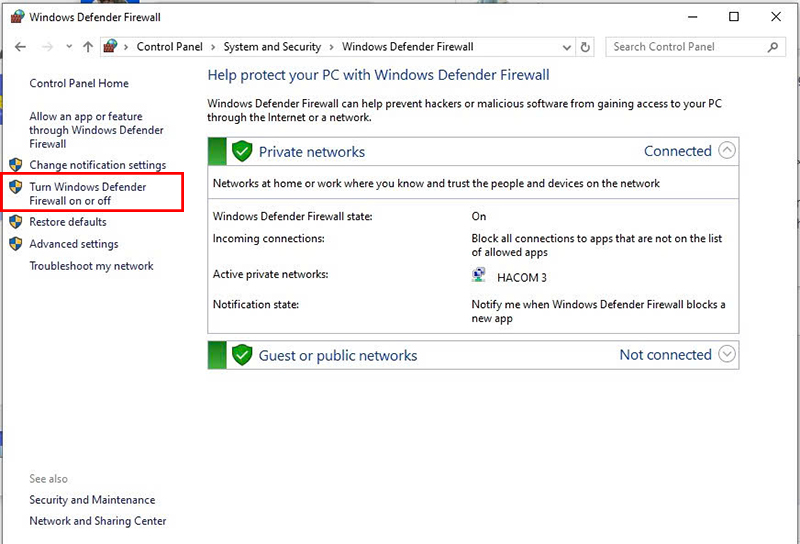800x544 pixels.
Task: Open Troubleshoot my network link
Action: pos(91,266)
